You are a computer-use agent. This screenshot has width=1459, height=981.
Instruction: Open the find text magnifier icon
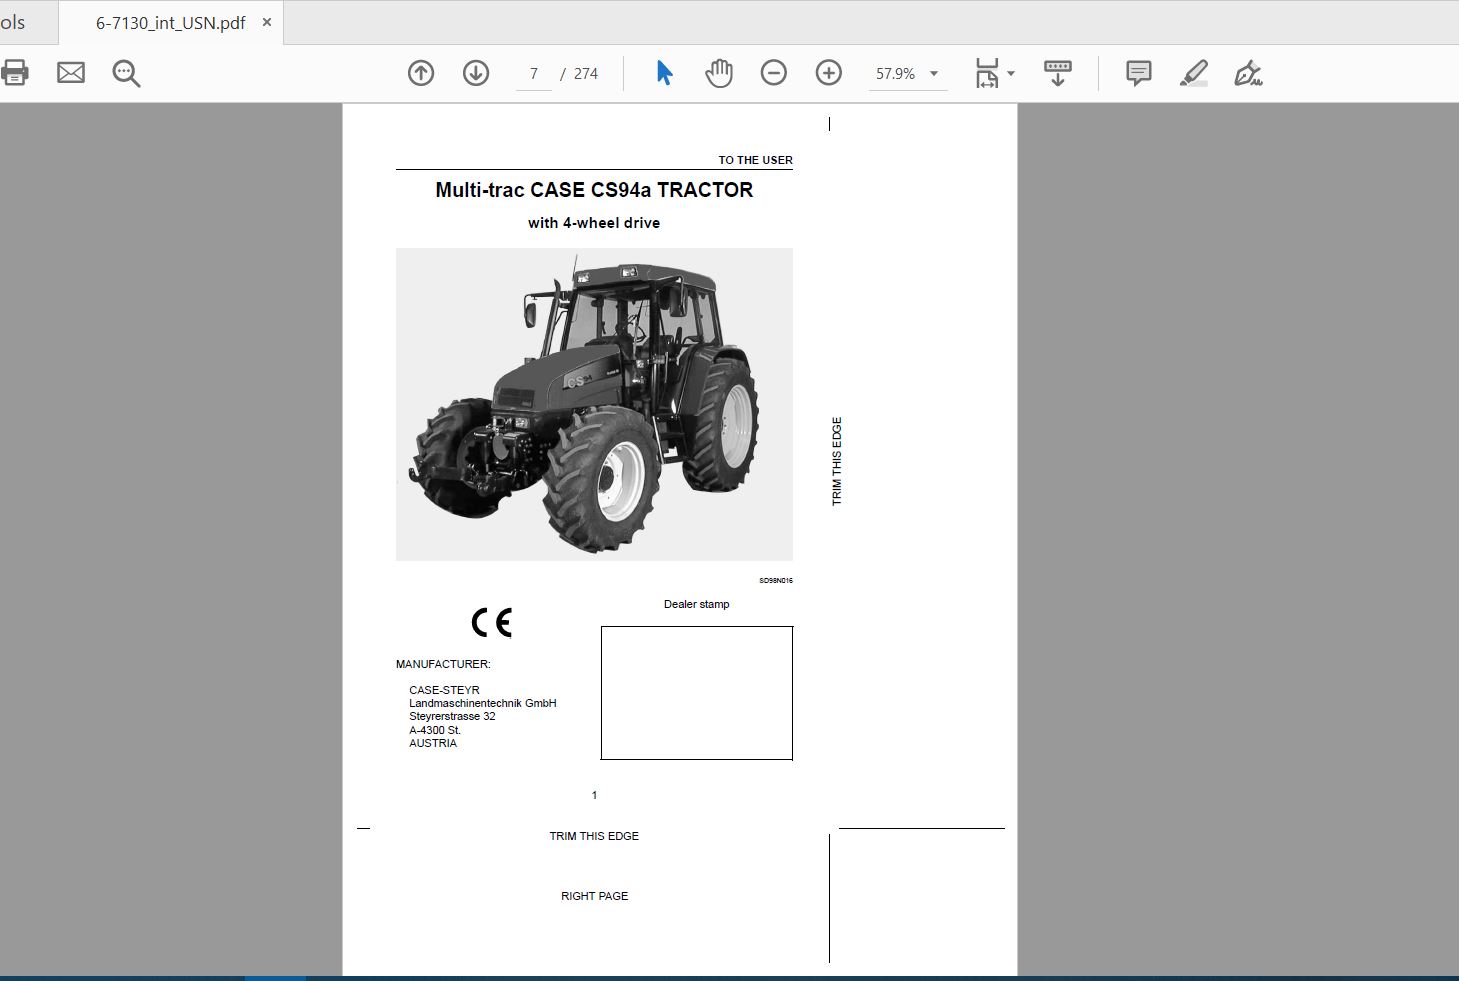click(x=126, y=73)
